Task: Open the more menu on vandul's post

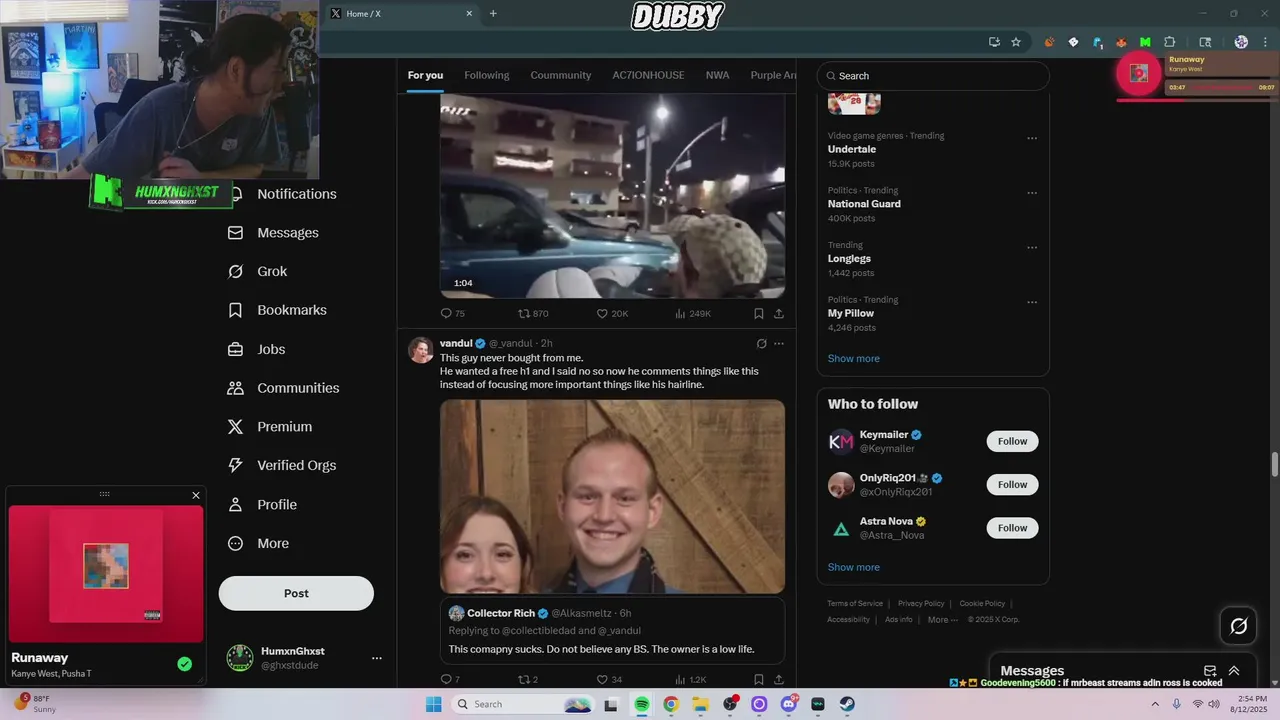Action: 779,344
